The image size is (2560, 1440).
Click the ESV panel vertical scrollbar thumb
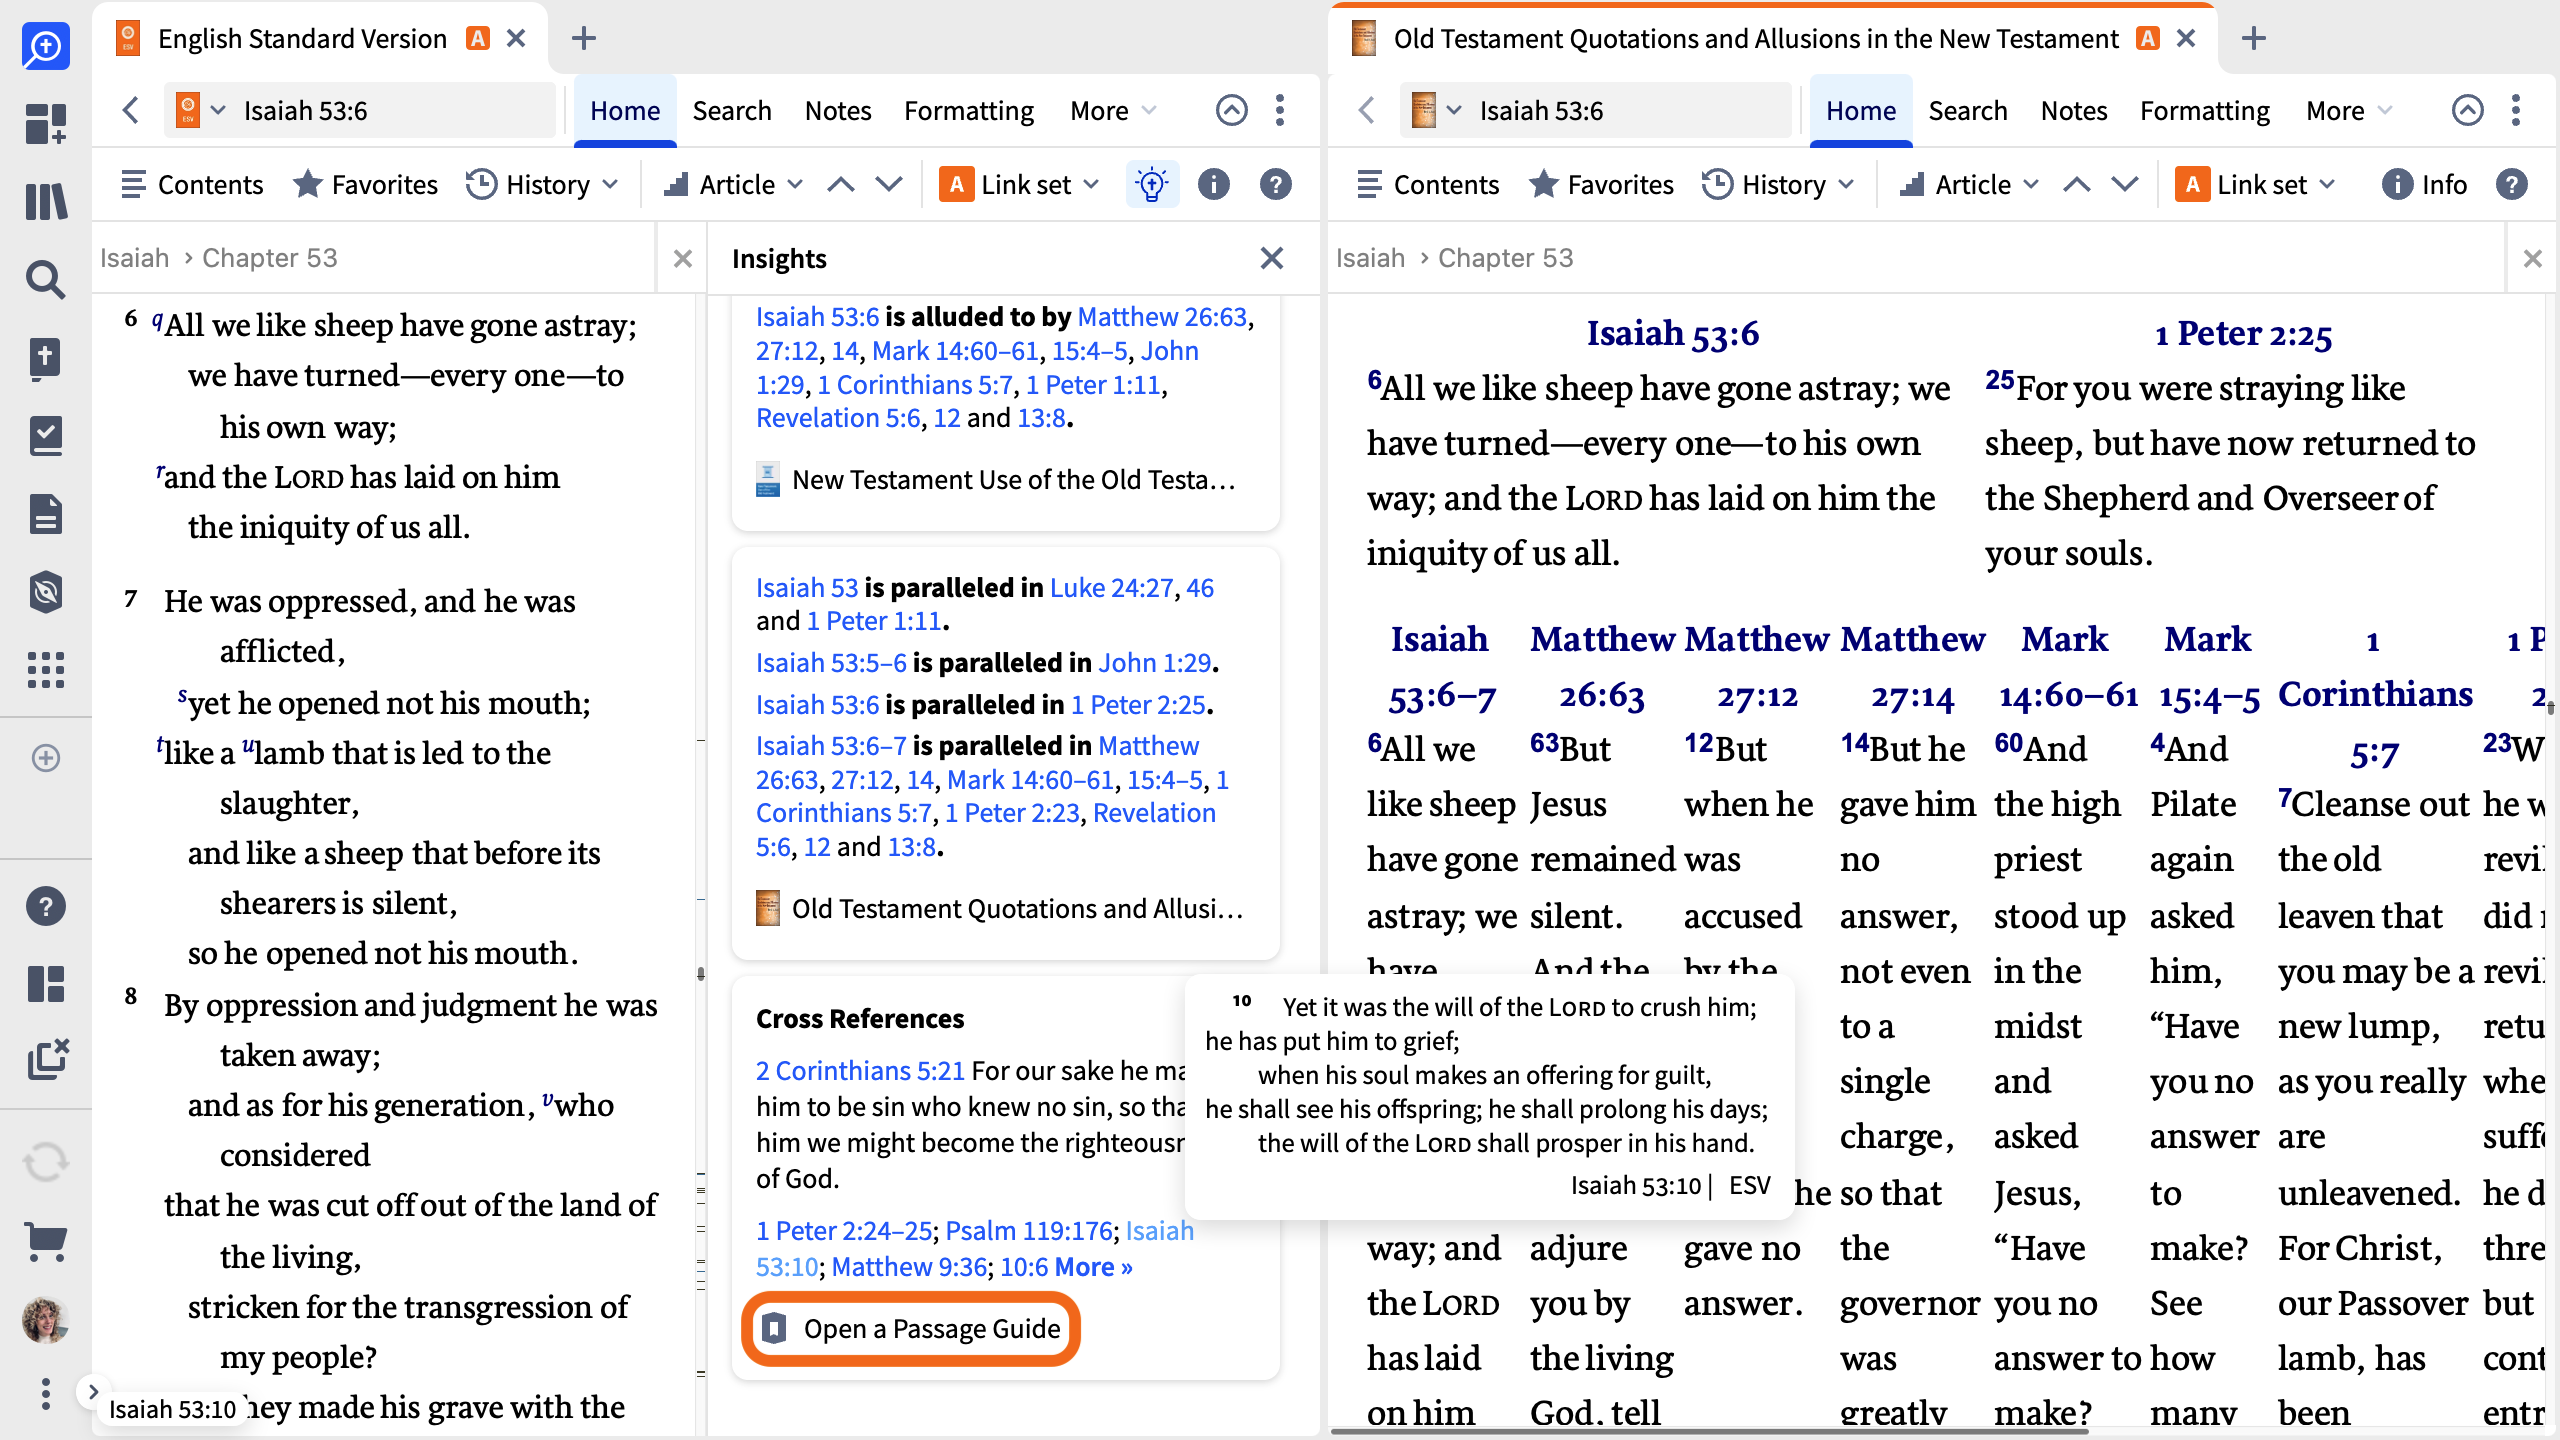pyautogui.click(x=701, y=973)
